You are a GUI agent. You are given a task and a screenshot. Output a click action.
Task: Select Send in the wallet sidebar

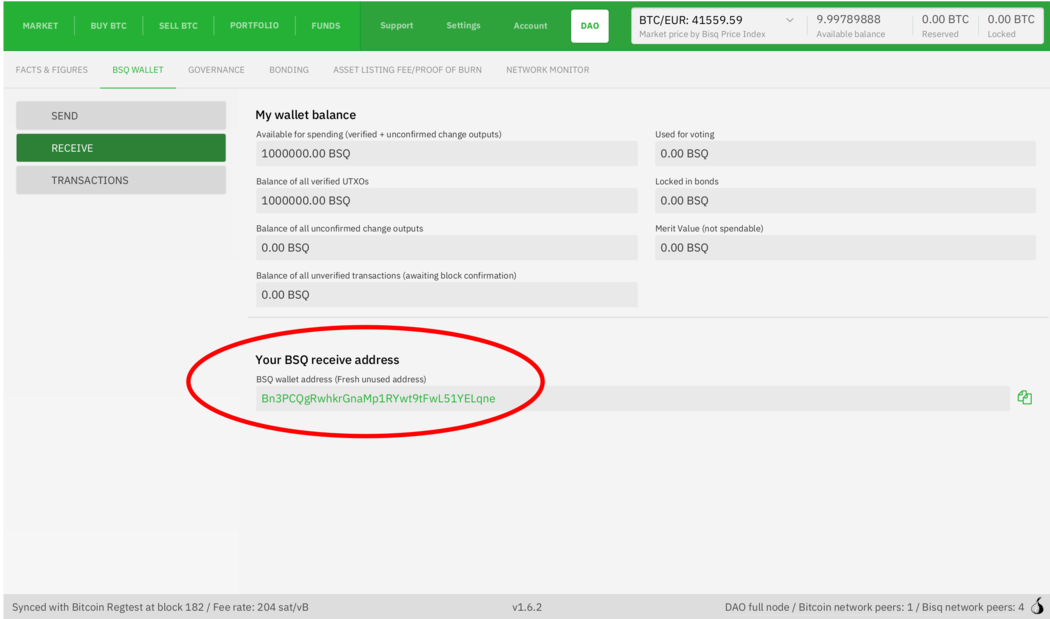[x=121, y=116]
